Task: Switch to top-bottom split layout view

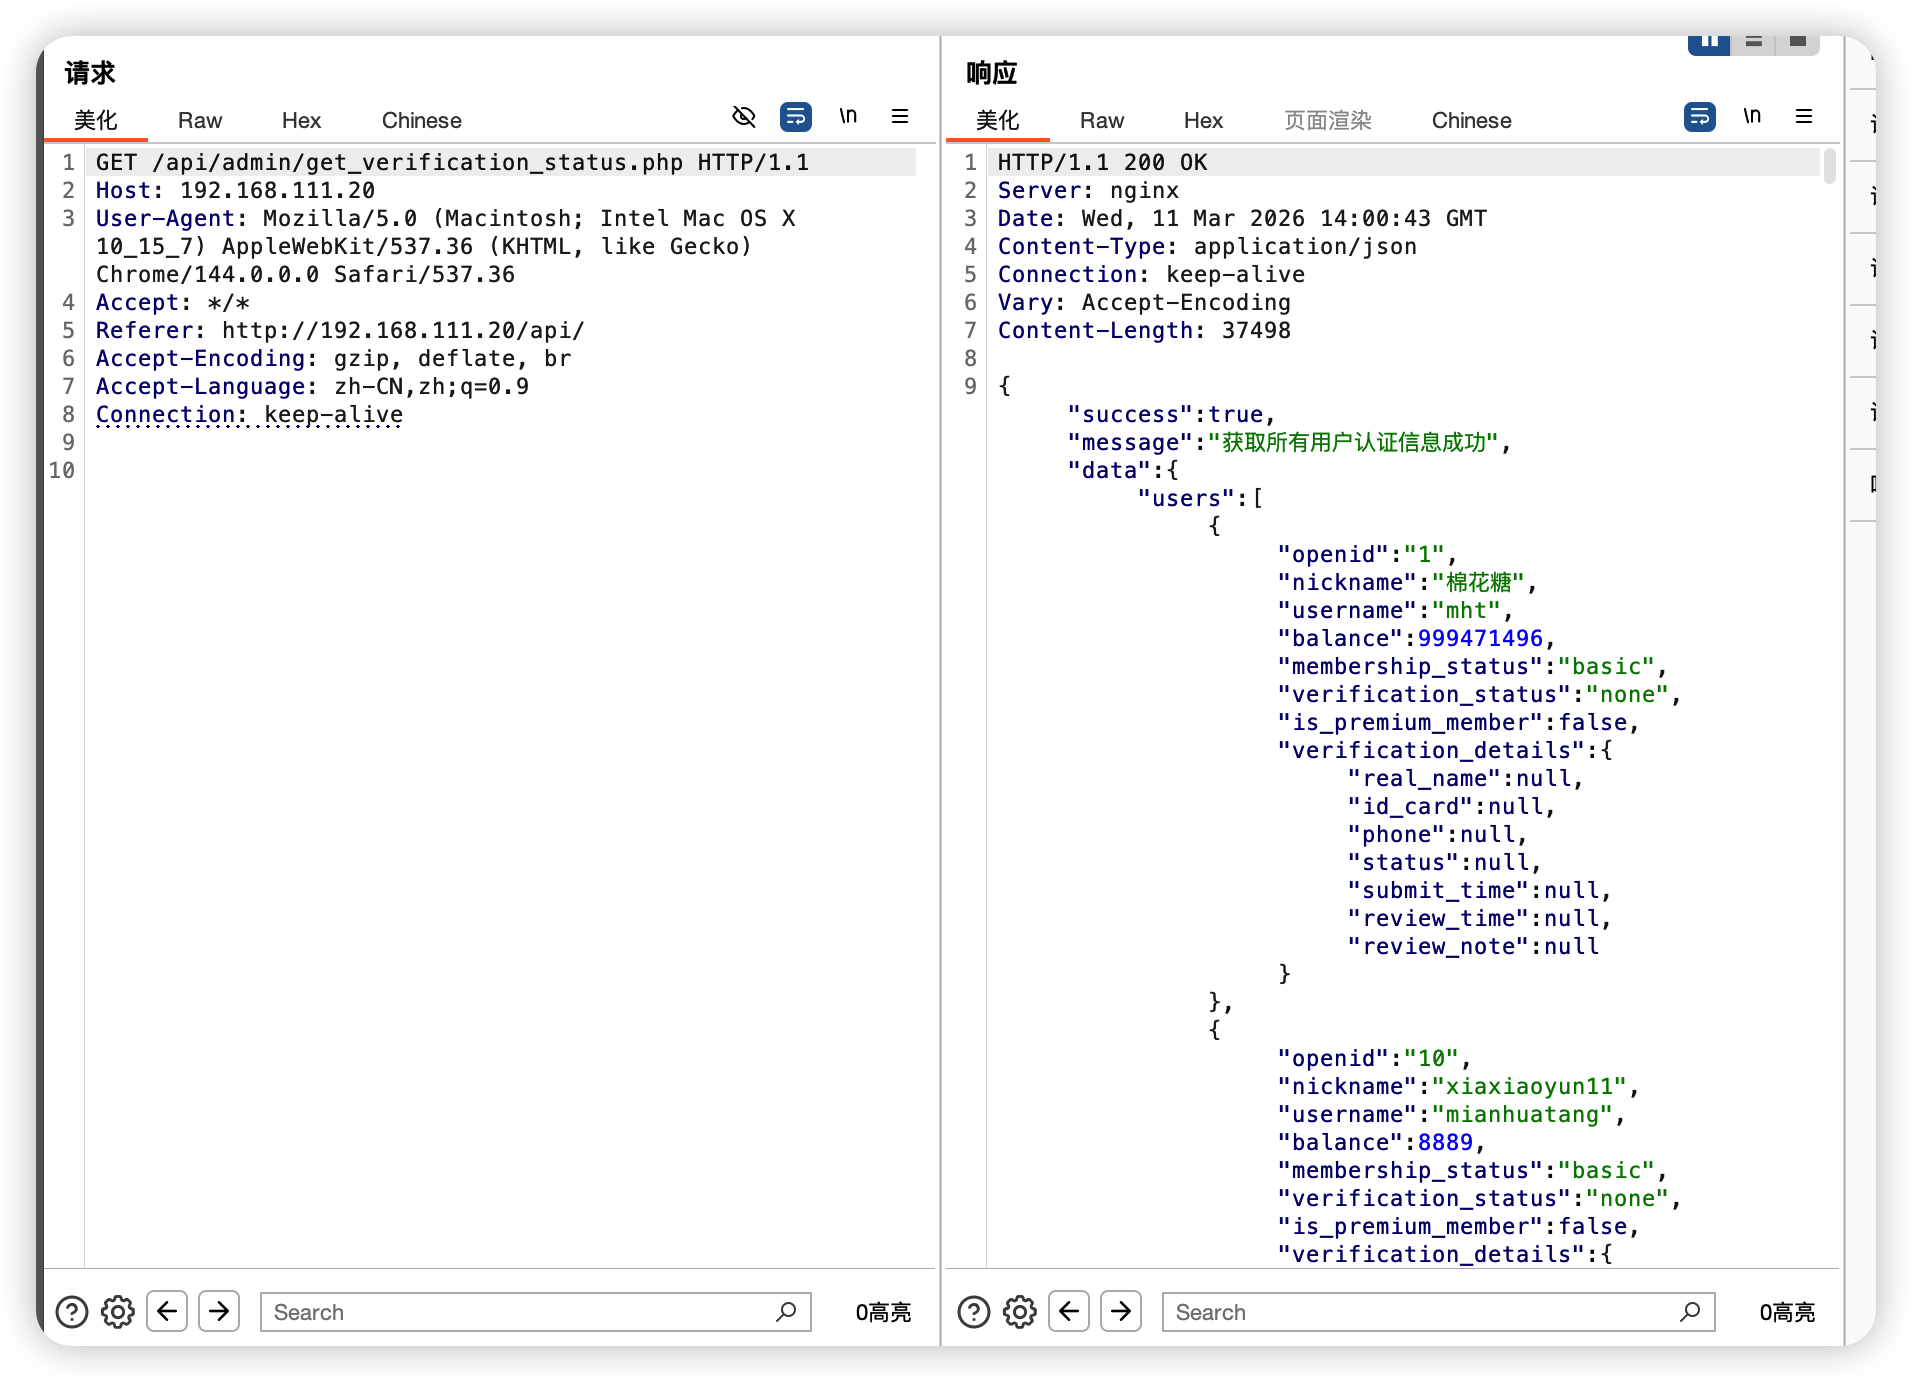Action: [x=1753, y=42]
